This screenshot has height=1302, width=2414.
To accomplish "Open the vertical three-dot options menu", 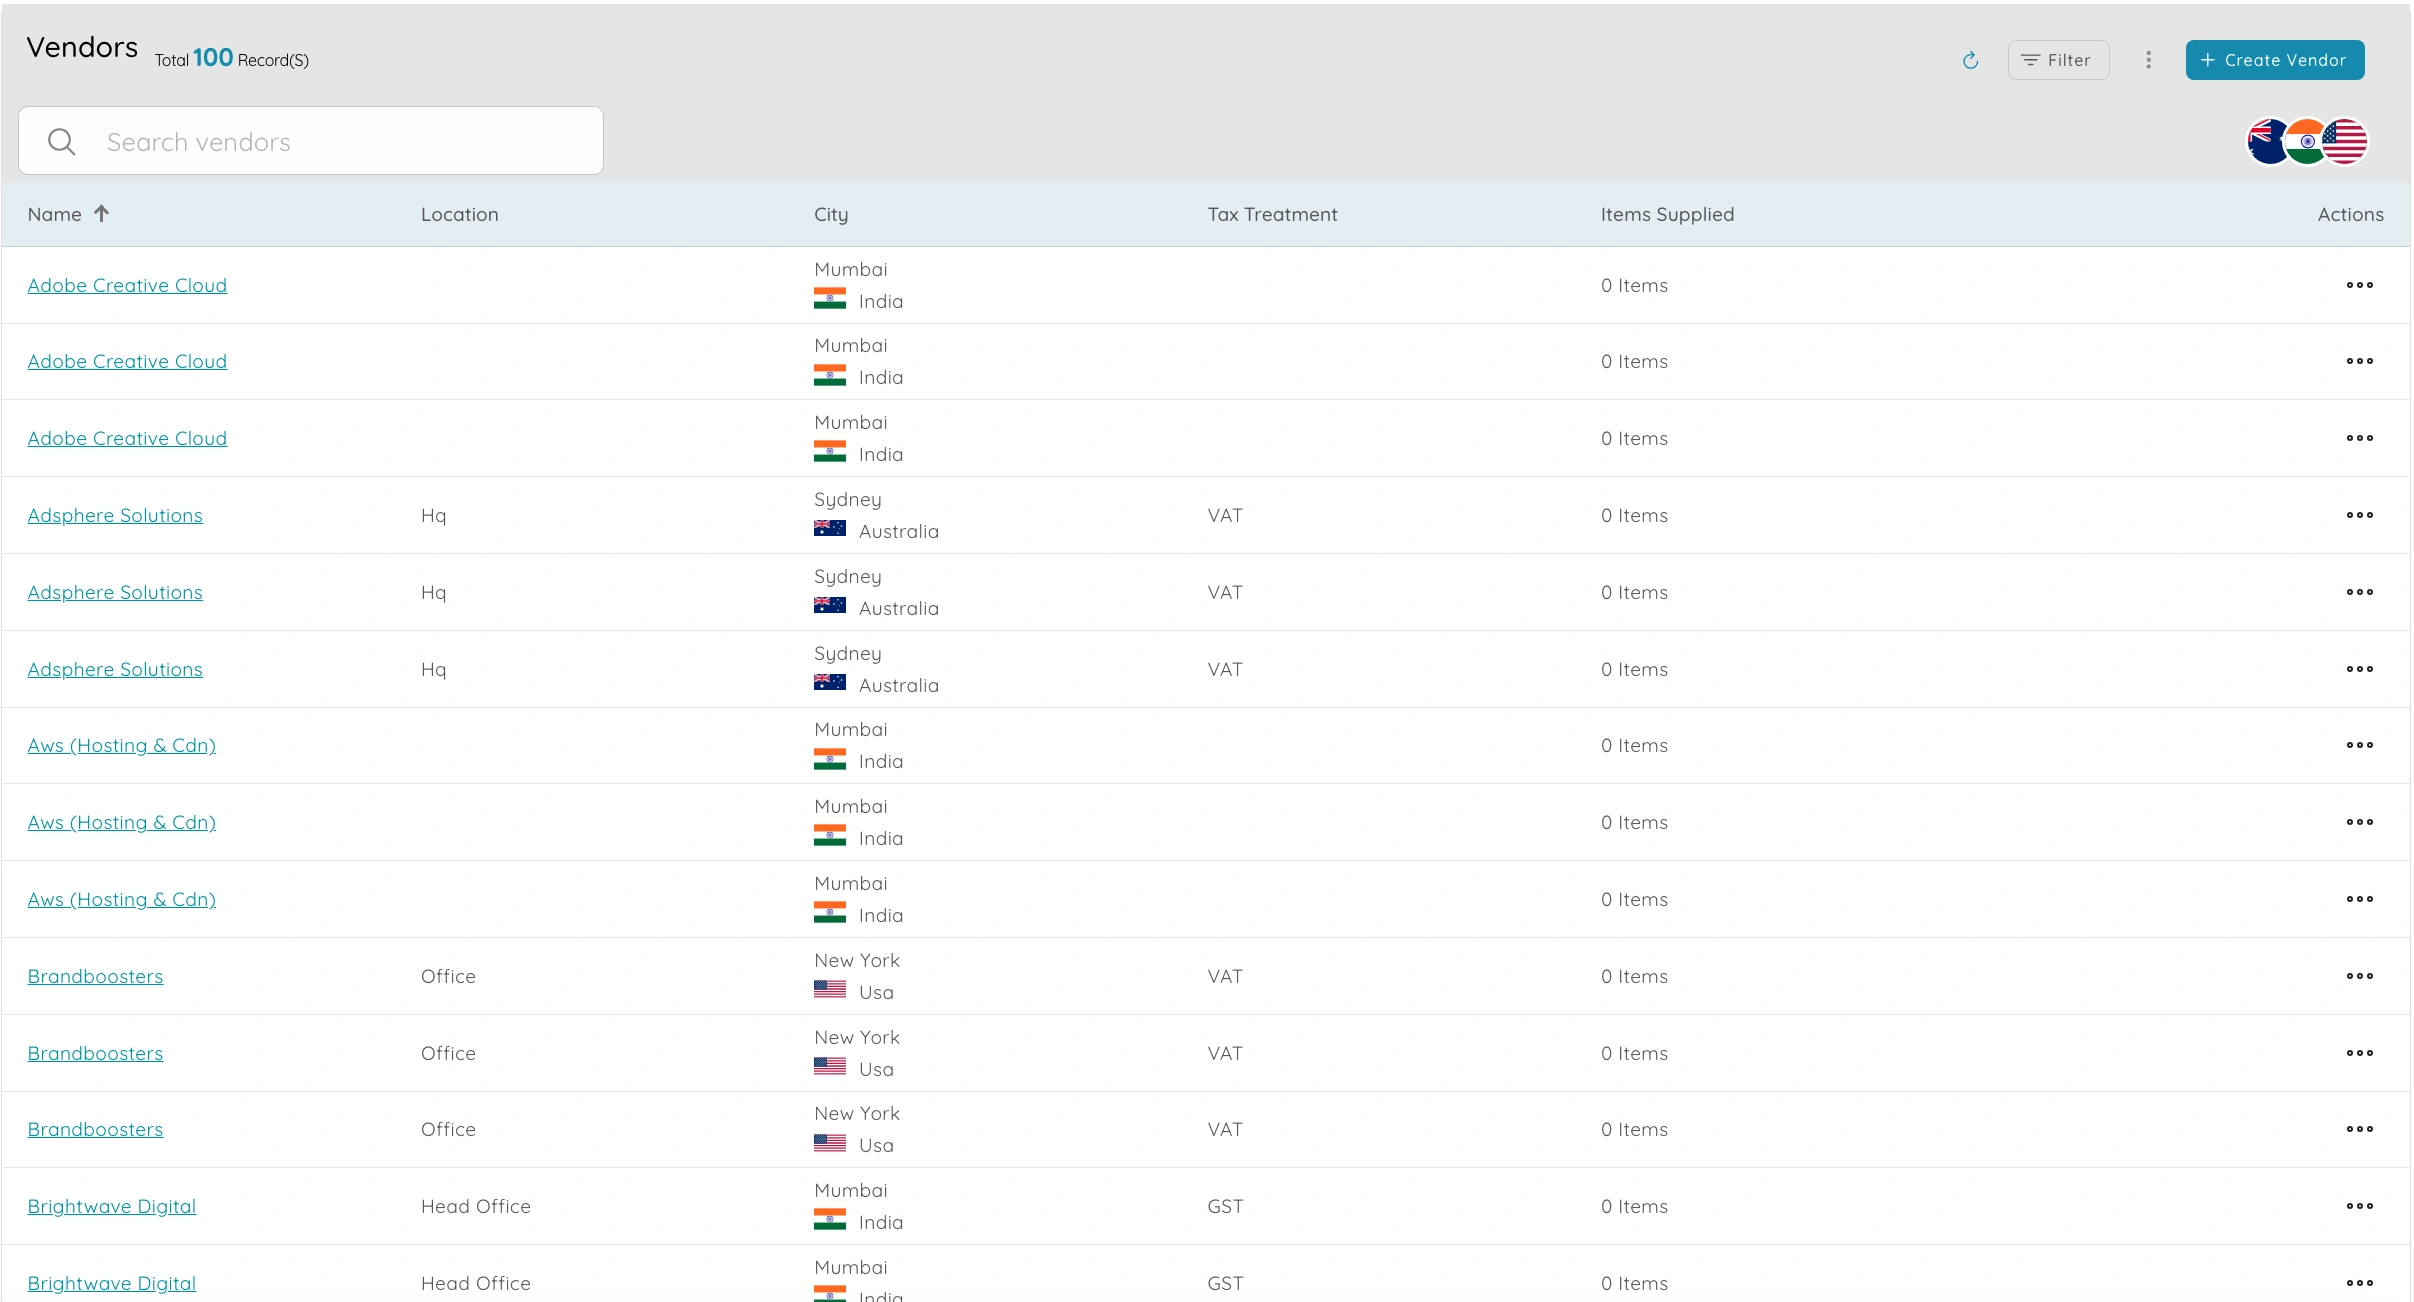I will [2148, 60].
